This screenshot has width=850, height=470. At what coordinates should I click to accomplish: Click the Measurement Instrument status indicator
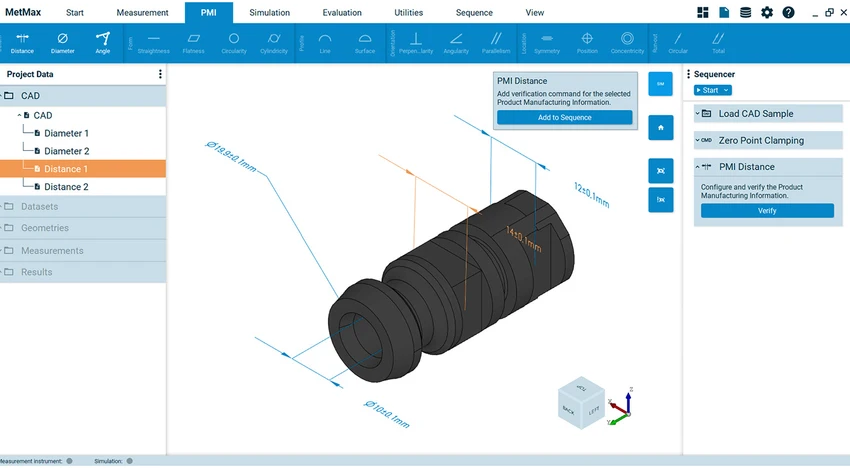[69, 461]
